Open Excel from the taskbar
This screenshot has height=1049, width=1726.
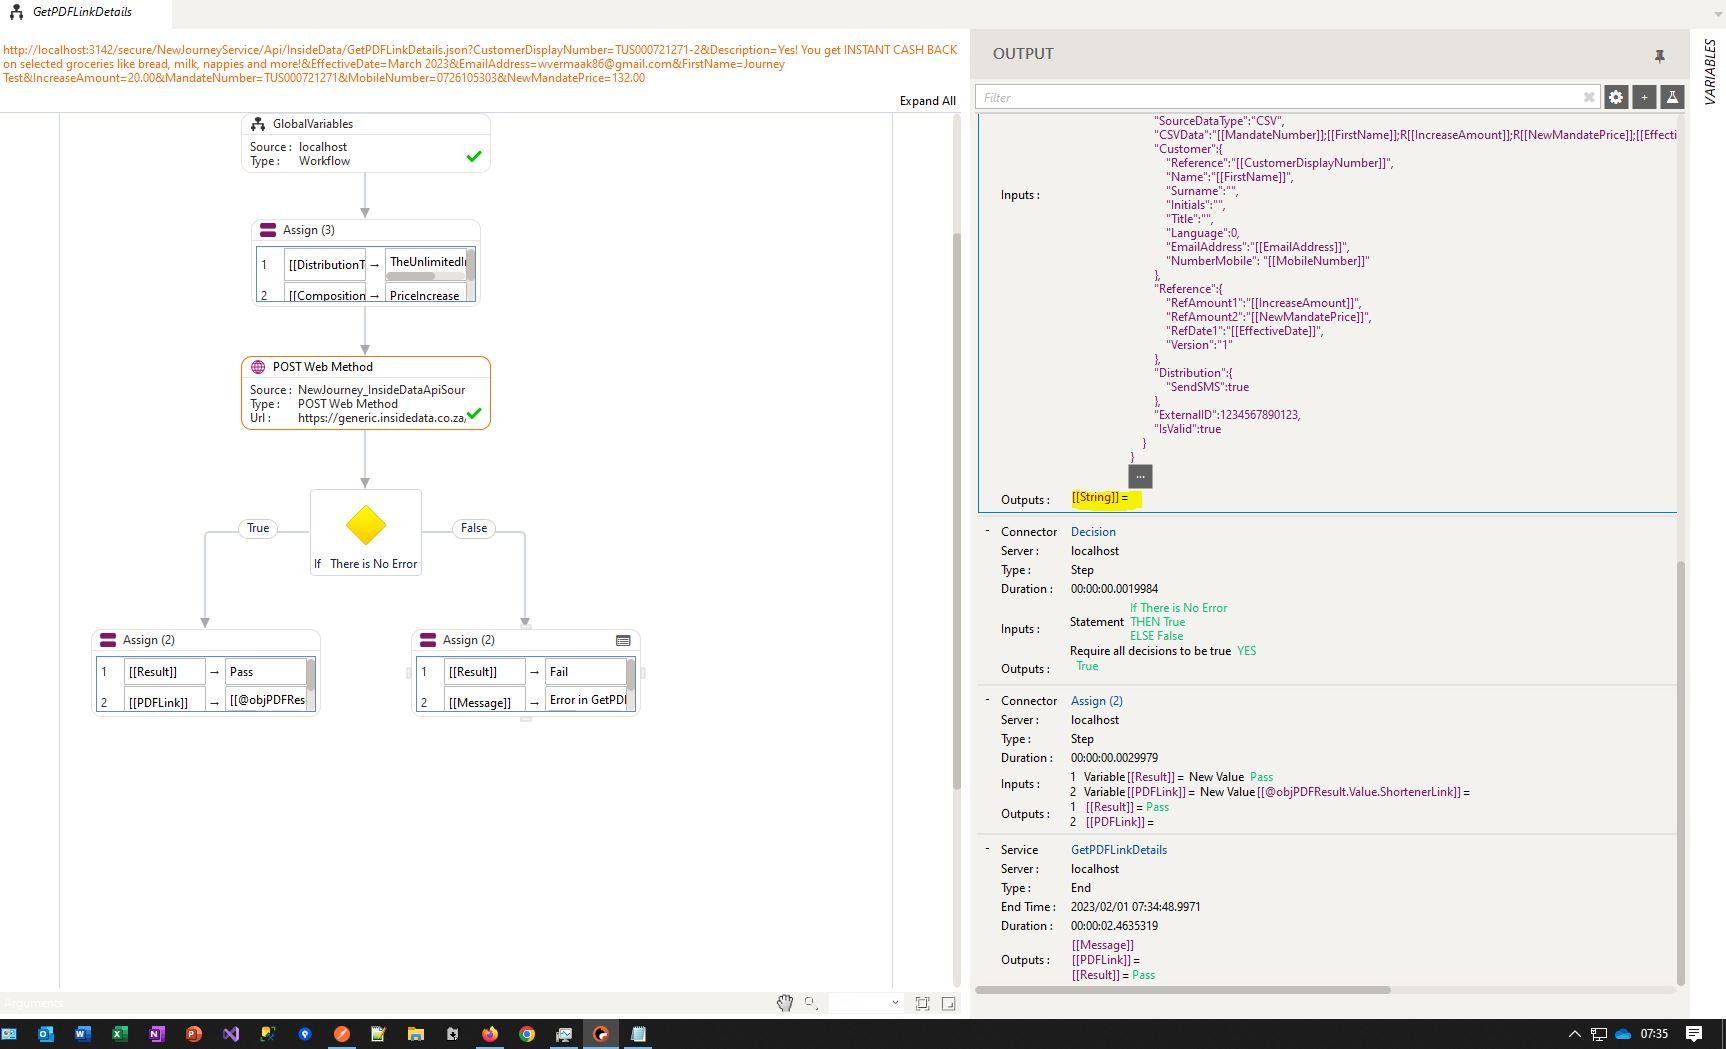119,1034
